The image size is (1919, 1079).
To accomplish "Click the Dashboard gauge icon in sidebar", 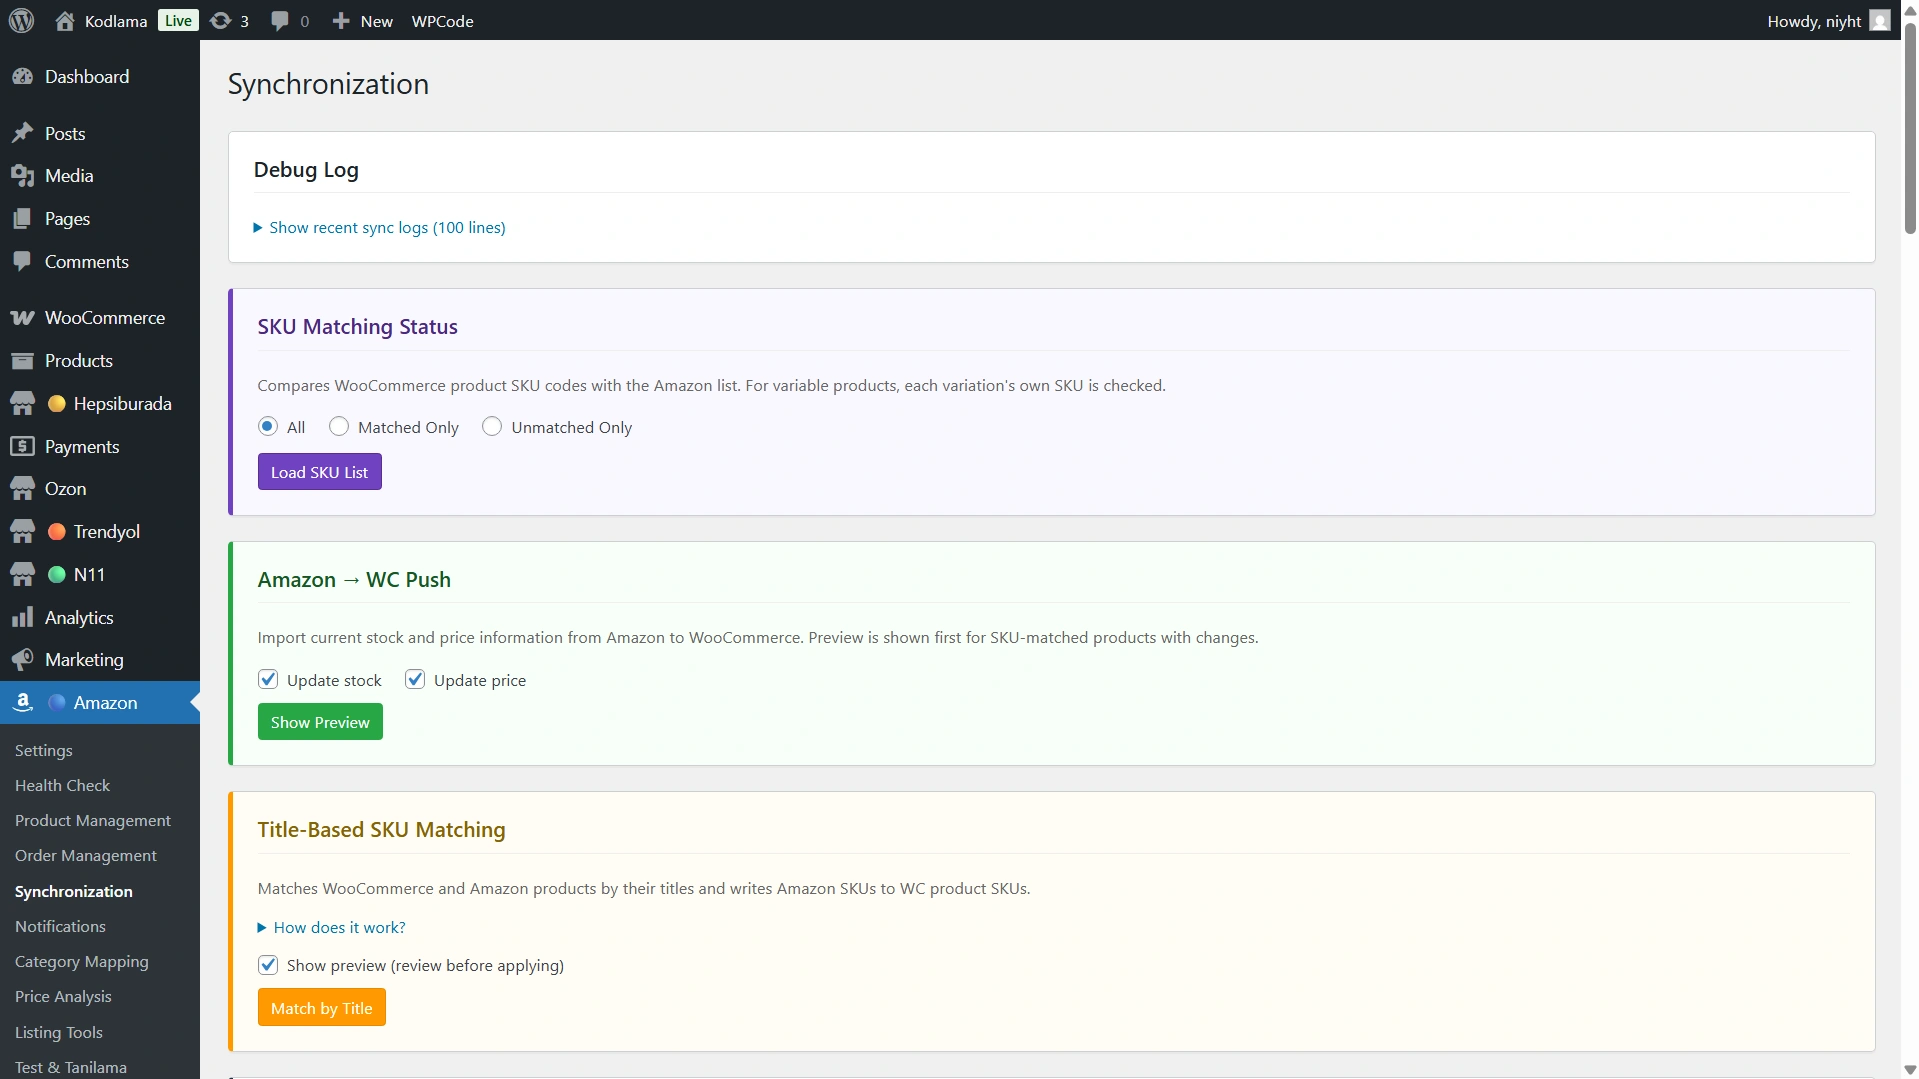I will [x=22, y=77].
